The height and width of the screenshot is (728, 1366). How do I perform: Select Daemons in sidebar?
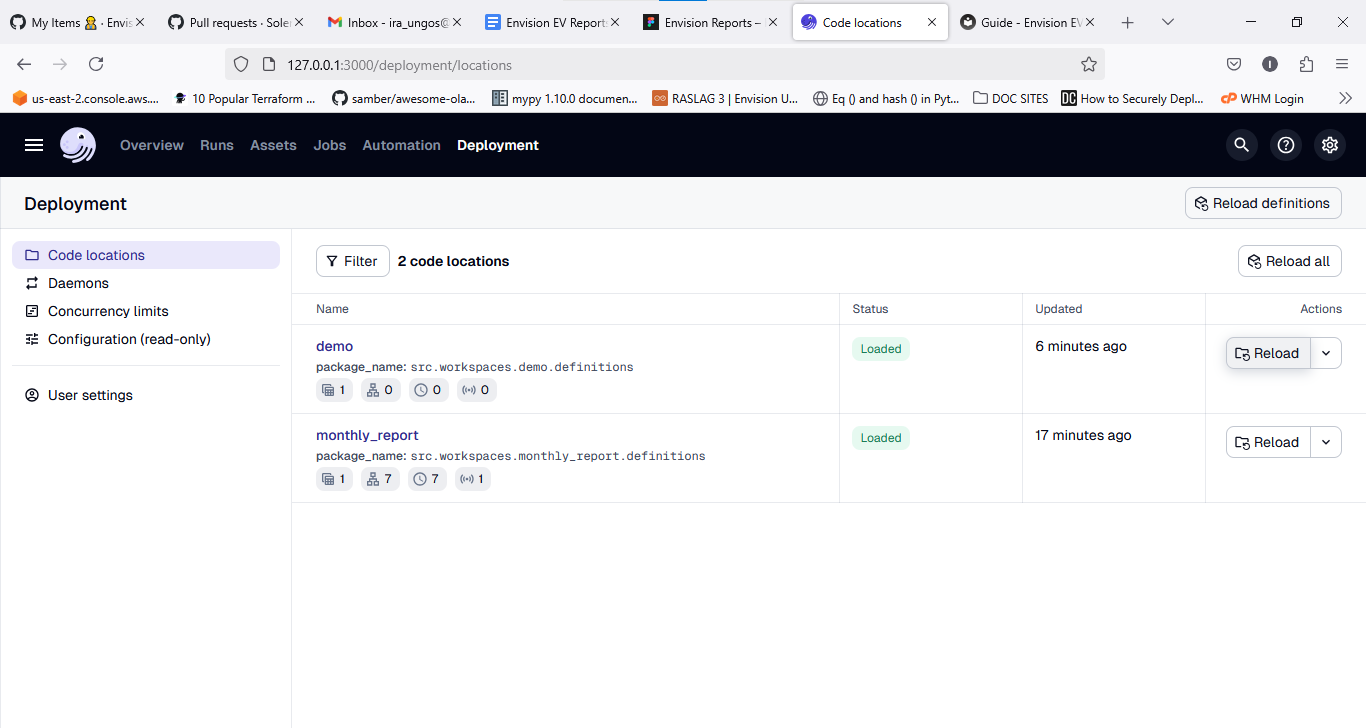point(146,283)
